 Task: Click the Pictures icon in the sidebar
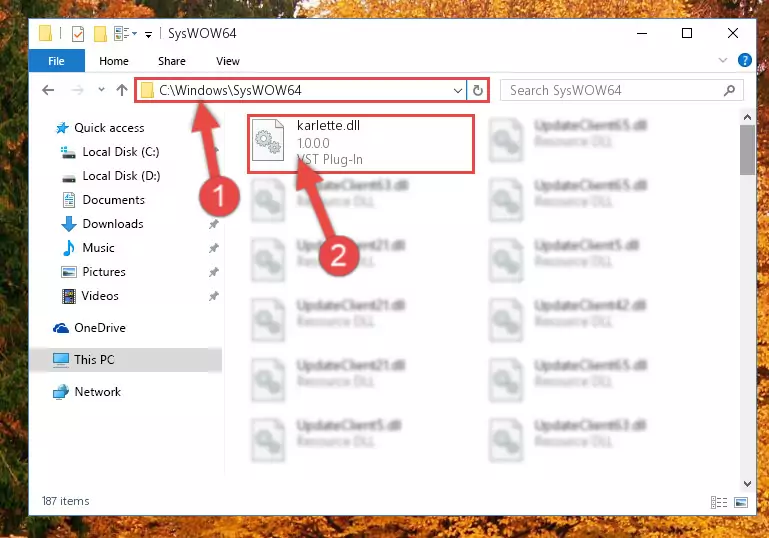pyautogui.click(x=69, y=272)
